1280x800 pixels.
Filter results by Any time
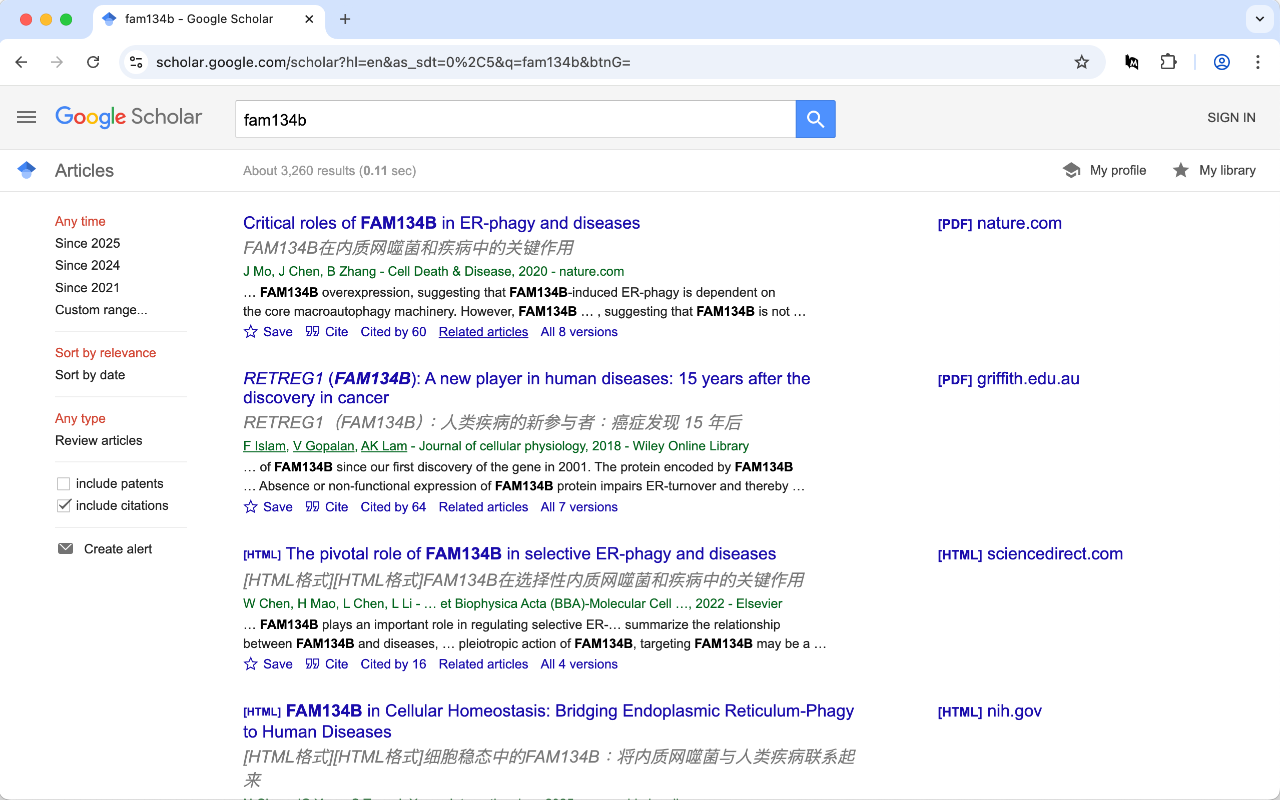click(80, 221)
